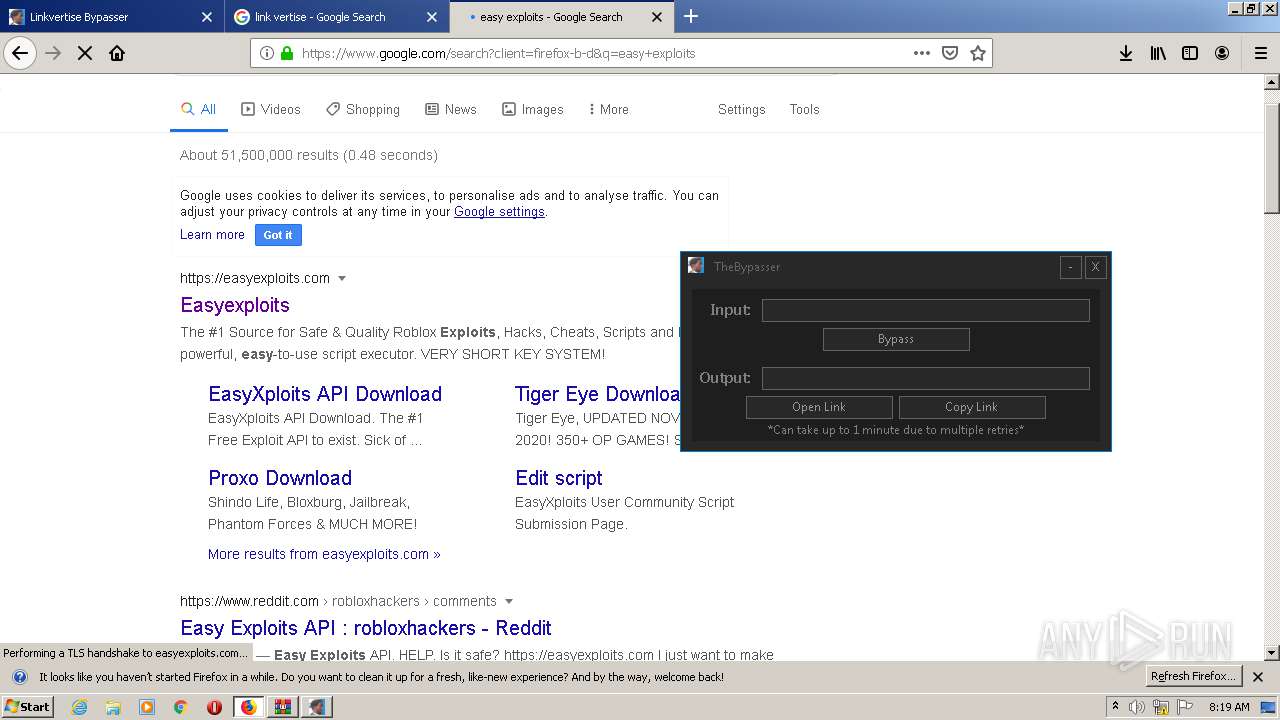1280x720 pixels.
Task: Launch Internet Explorer from the taskbar
Action: point(80,707)
